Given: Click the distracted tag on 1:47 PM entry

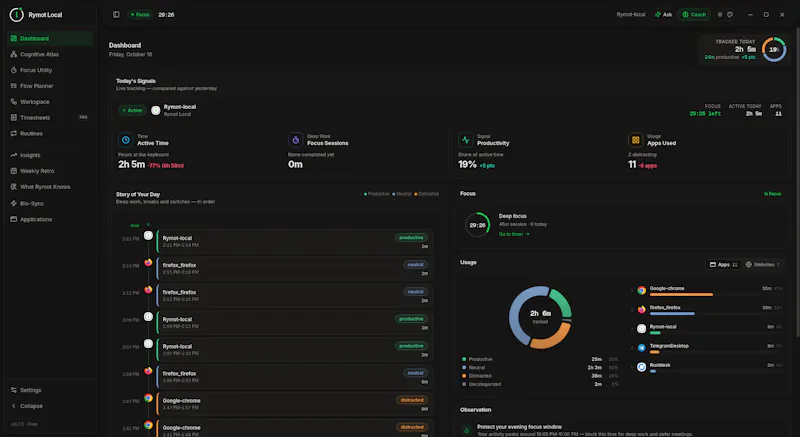Looking at the screenshot, I should click(x=412, y=400).
